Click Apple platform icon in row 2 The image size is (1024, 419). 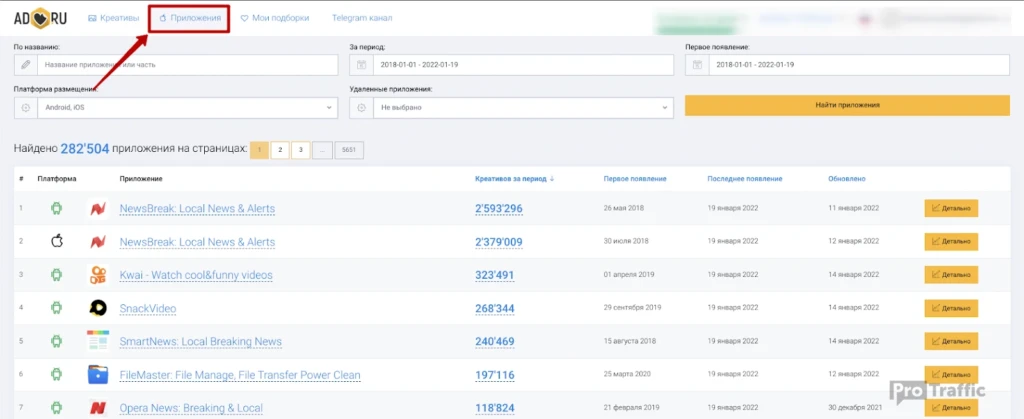(57, 241)
